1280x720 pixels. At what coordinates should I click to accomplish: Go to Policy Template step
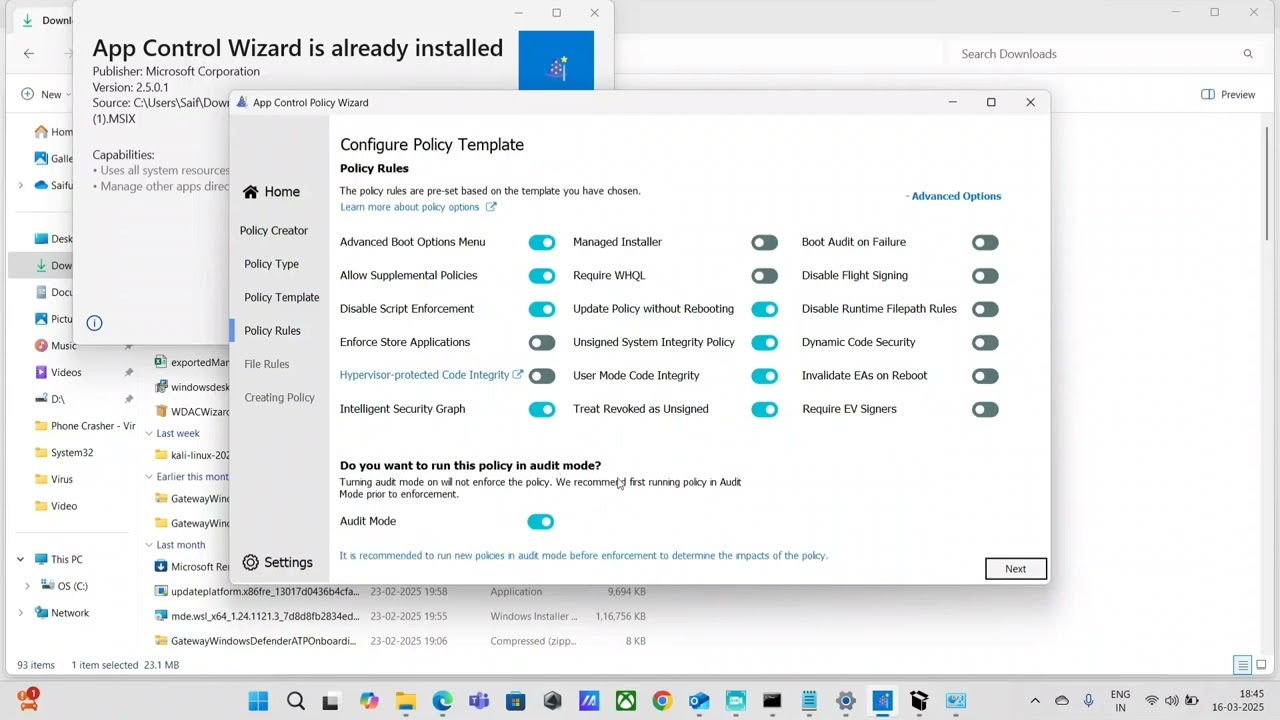[x=282, y=297]
